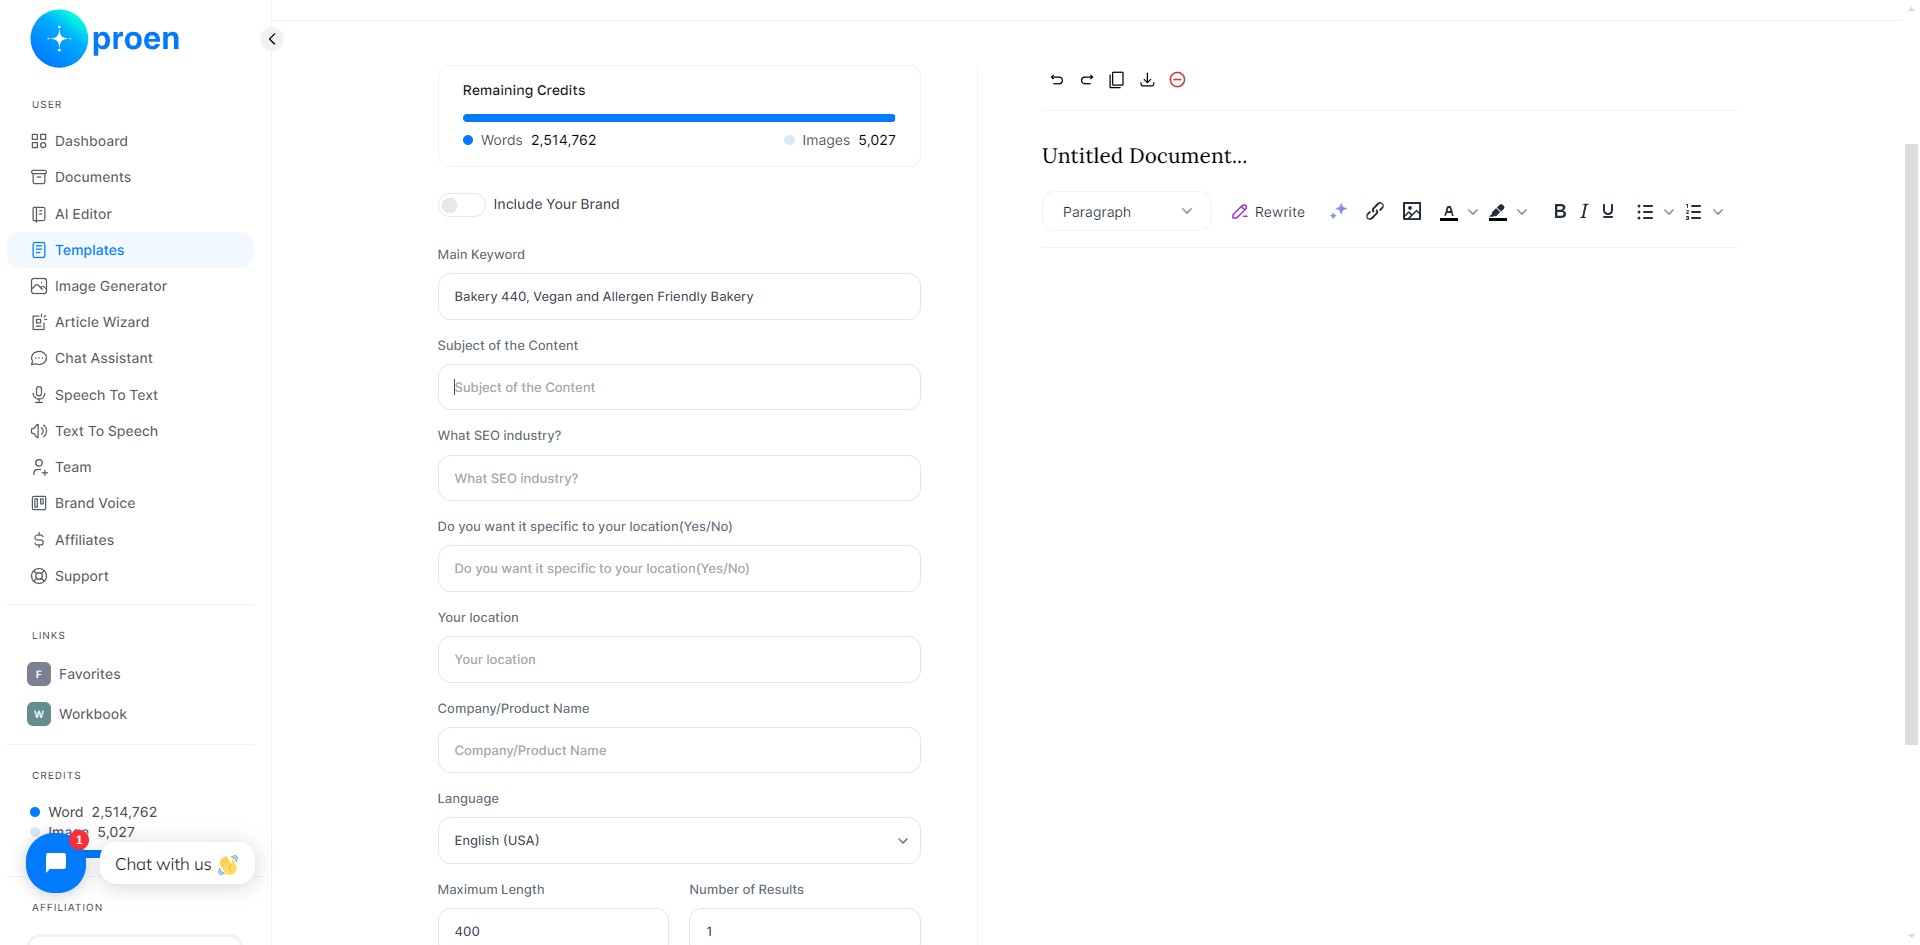Click the remaining credits progress bar
The width and height of the screenshot is (1920, 945).
(679, 118)
